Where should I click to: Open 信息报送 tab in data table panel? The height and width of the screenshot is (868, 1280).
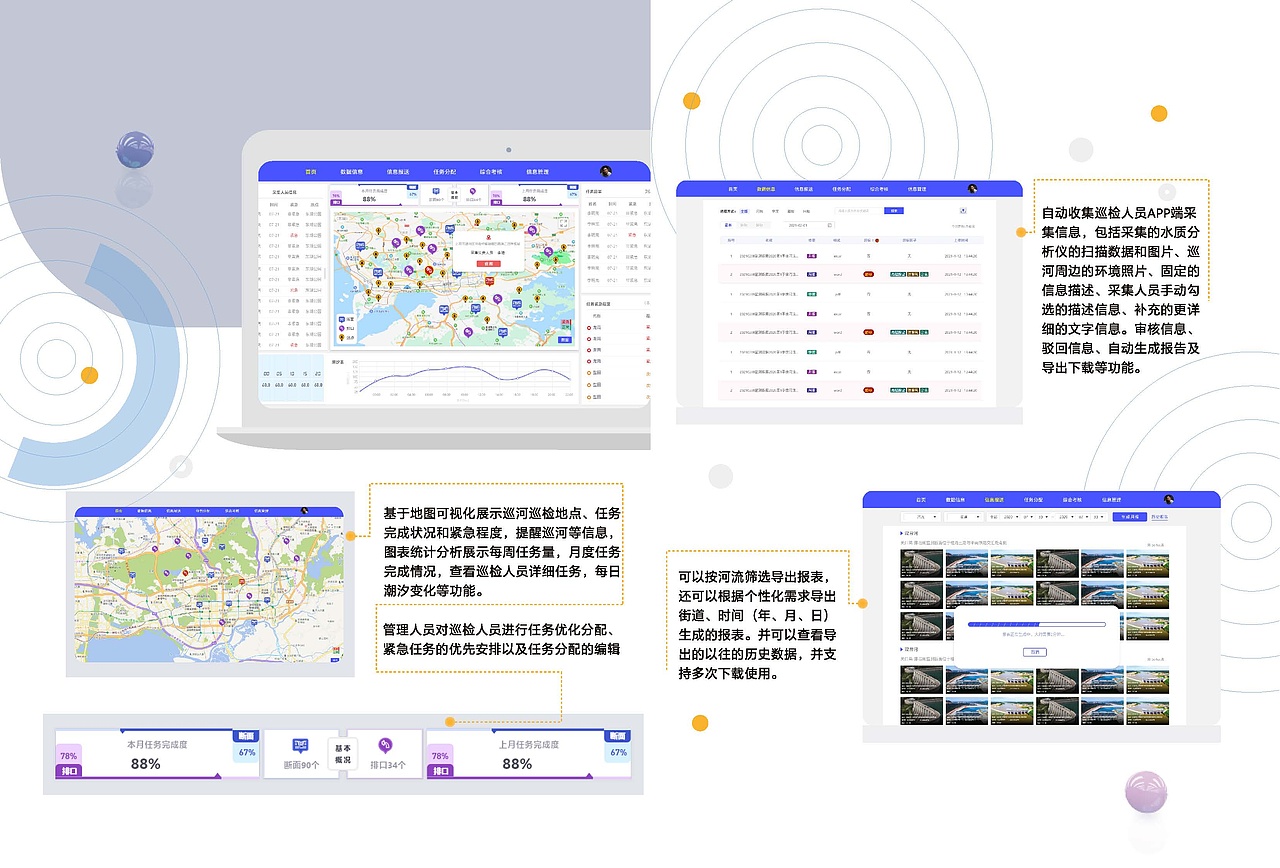pos(804,189)
